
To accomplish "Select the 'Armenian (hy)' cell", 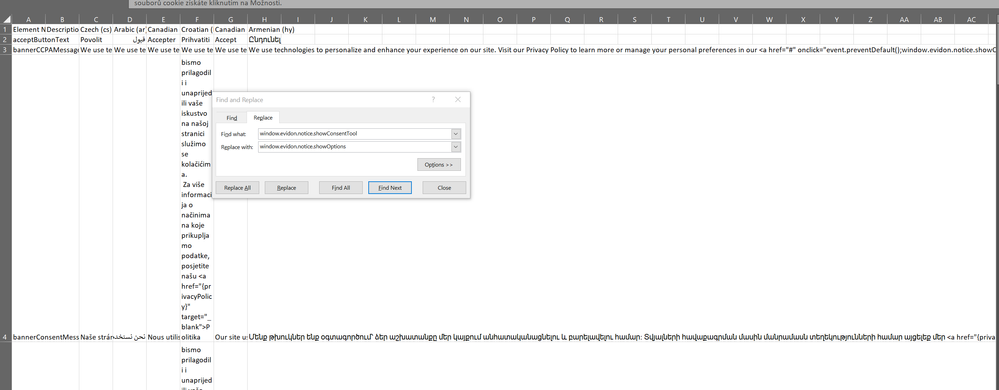I will tap(264, 29).
